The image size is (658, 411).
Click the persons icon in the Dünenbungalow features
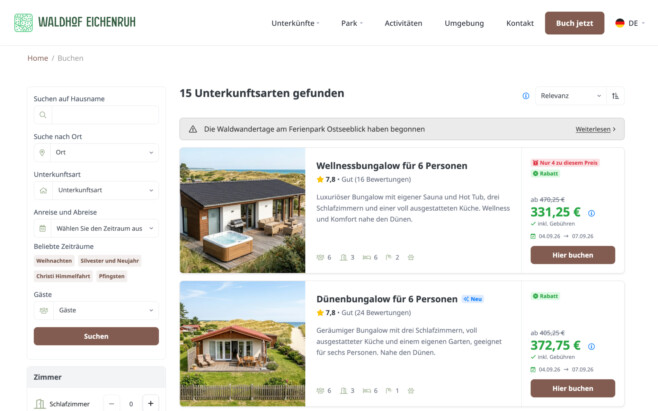320,390
